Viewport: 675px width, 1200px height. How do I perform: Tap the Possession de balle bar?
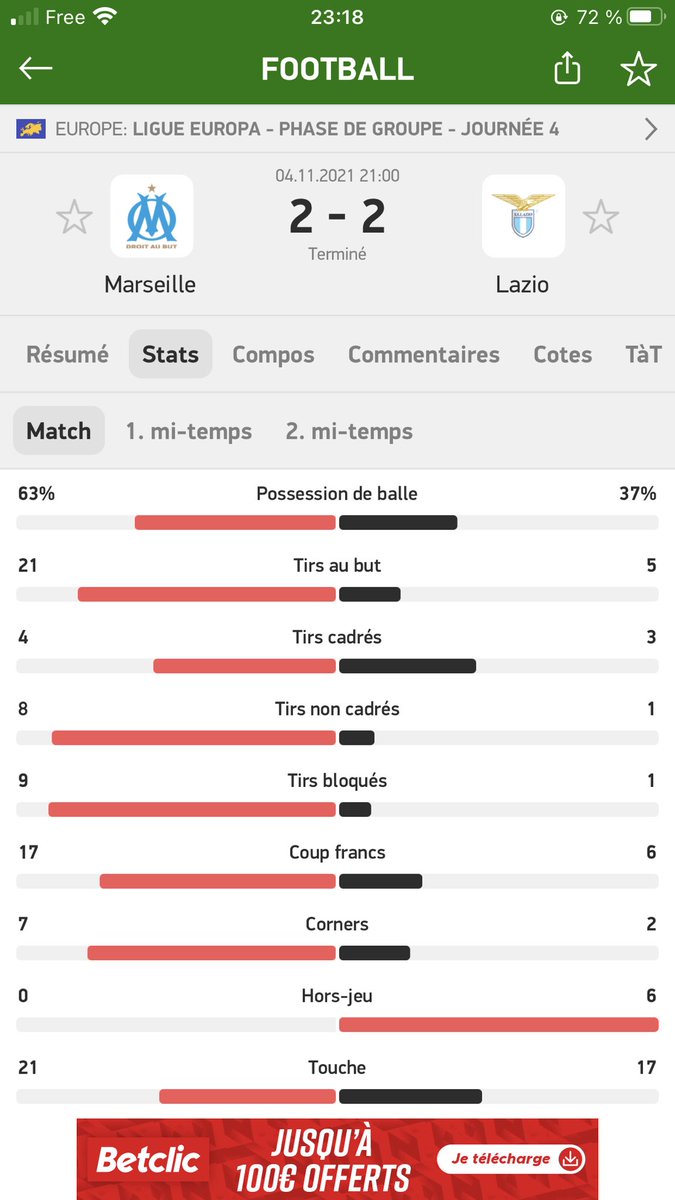(x=337, y=522)
